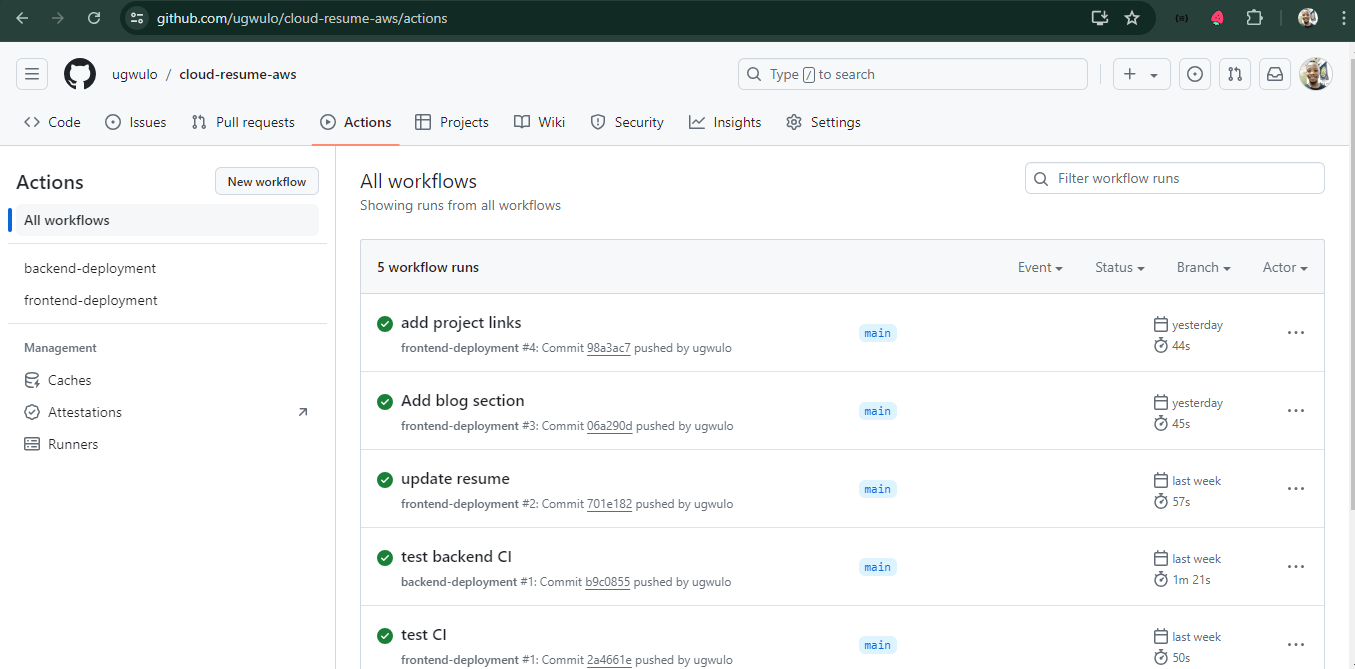Open the update resume workflow run
Screen dimensions: 1355x669
(455, 478)
